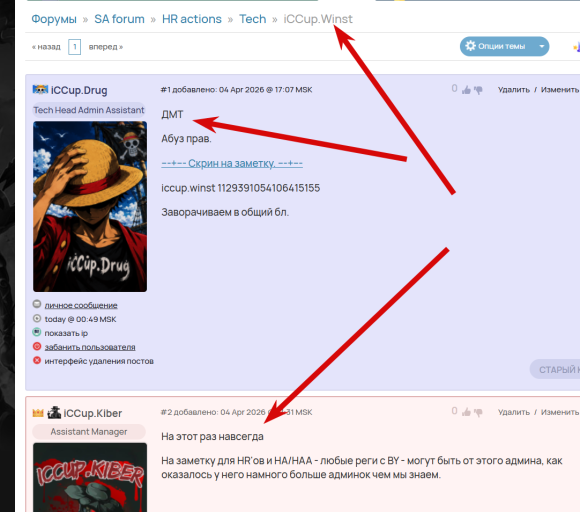
Task: Click the Абуз прав. text line
Action: coord(186,139)
